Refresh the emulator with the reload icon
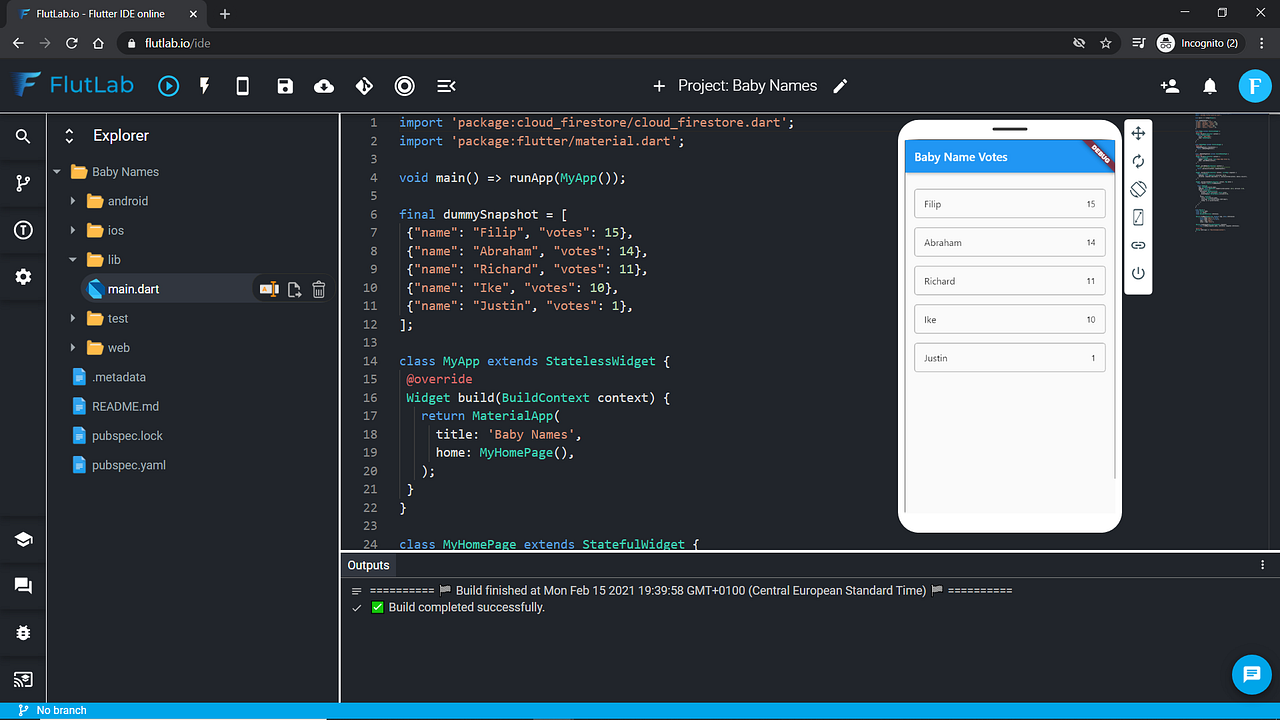This screenshot has height=720, width=1280. coord(1138,160)
